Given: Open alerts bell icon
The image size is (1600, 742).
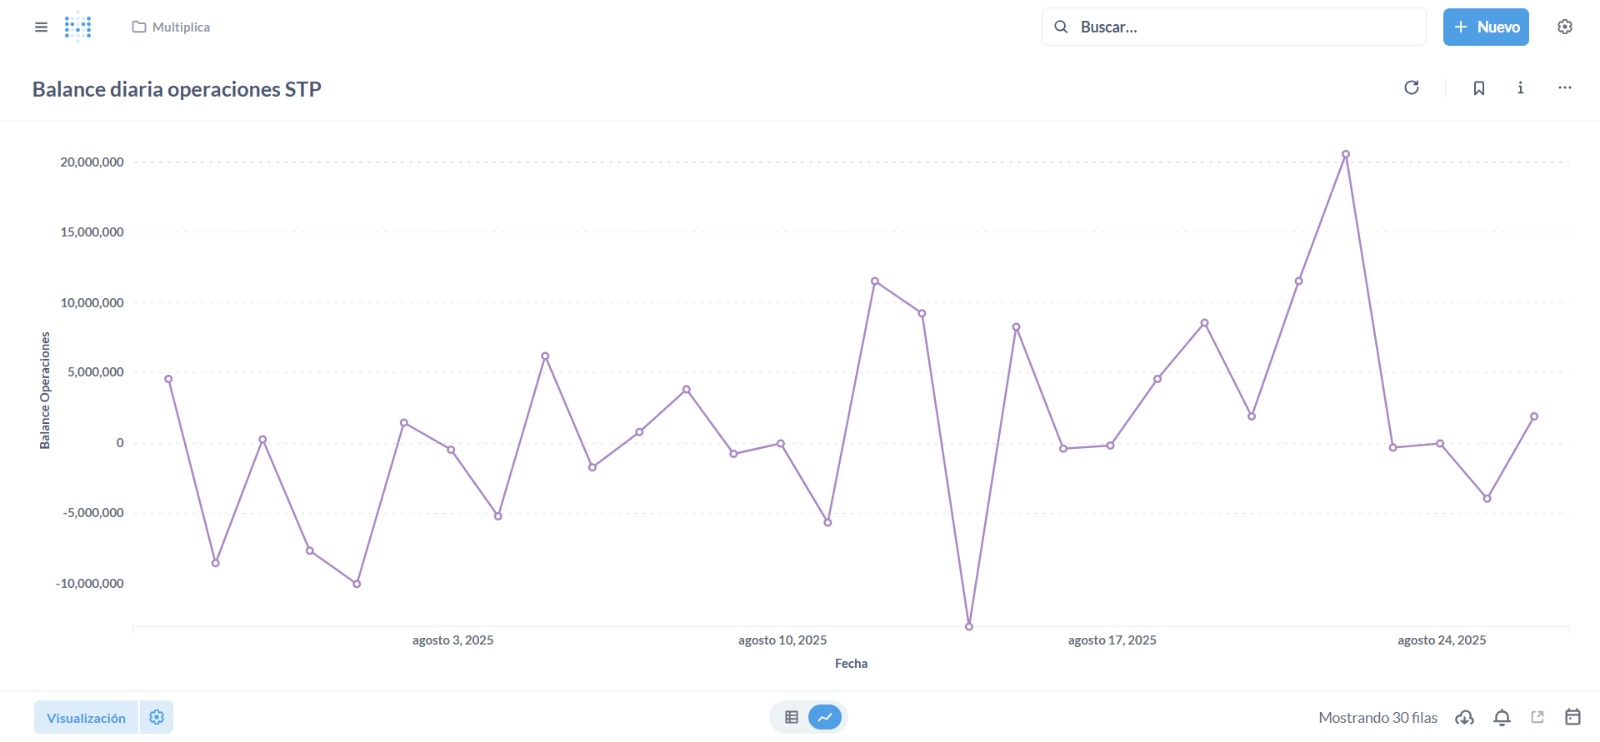Looking at the screenshot, I should pyautogui.click(x=1502, y=717).
